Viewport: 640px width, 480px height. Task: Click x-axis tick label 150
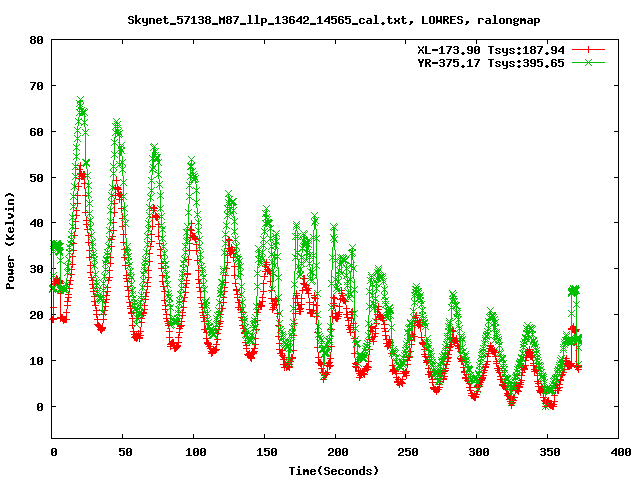click(x=267, y=452)
